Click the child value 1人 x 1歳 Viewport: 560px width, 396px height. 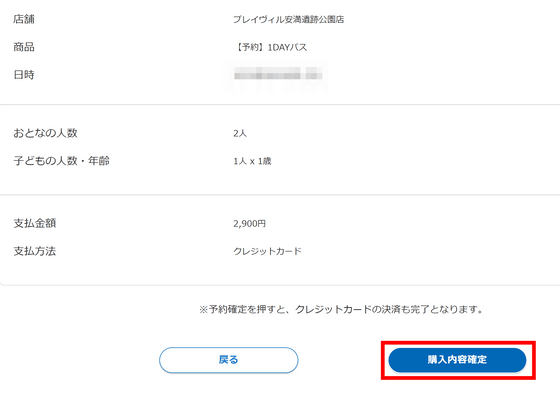click(252, 161)
